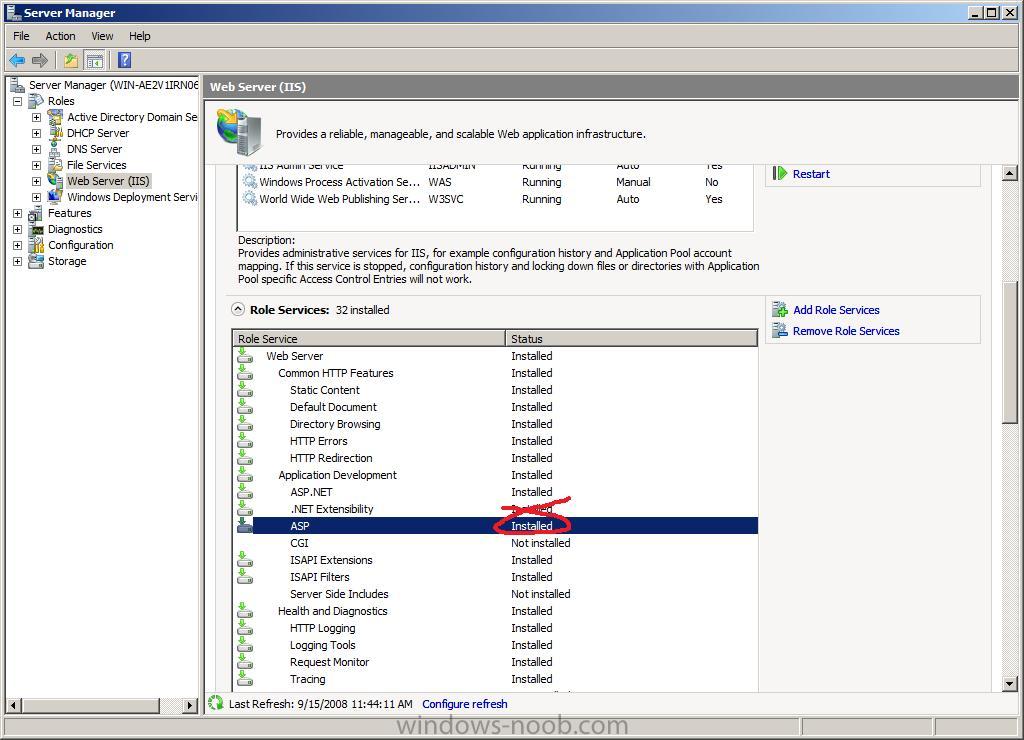Image resolution: width=1024 pixels, height=740 pixels.
Task: Open the blue Help toolbar icon
Action: click(124, 61)
